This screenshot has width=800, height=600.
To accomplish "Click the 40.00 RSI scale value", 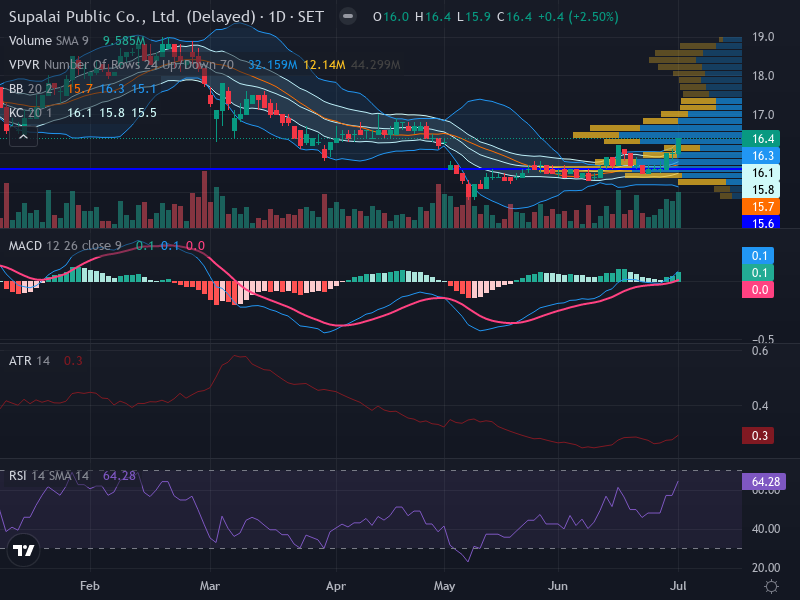I will [x=766, y=529].
